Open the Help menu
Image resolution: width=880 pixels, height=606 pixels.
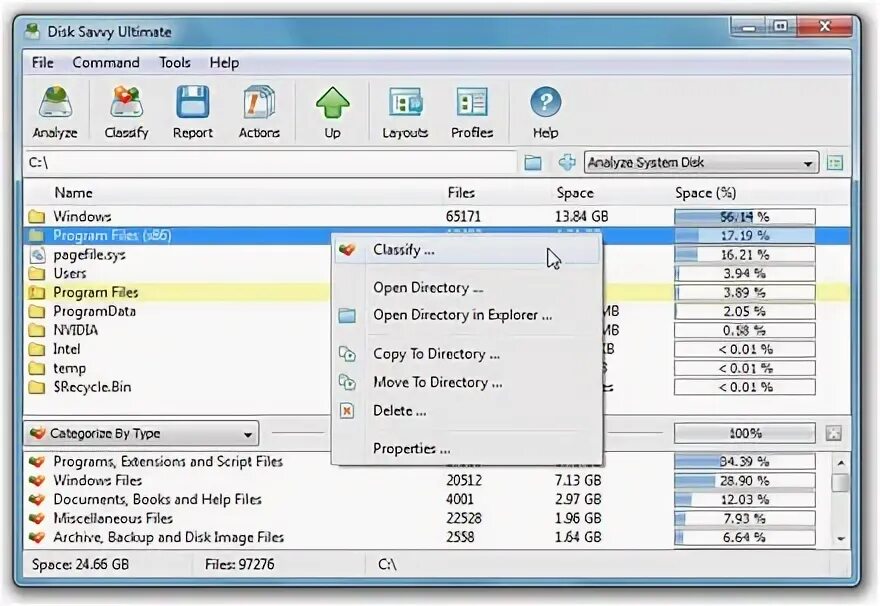(224, 62)
